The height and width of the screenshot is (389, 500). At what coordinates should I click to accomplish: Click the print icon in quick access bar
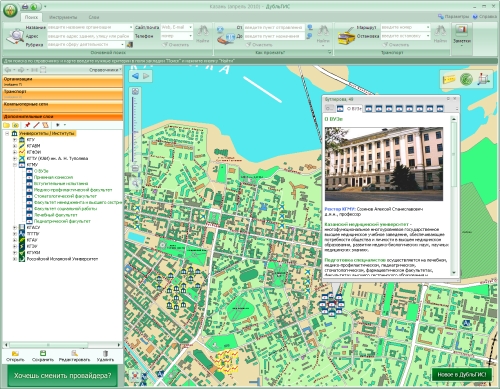[25, 6]
